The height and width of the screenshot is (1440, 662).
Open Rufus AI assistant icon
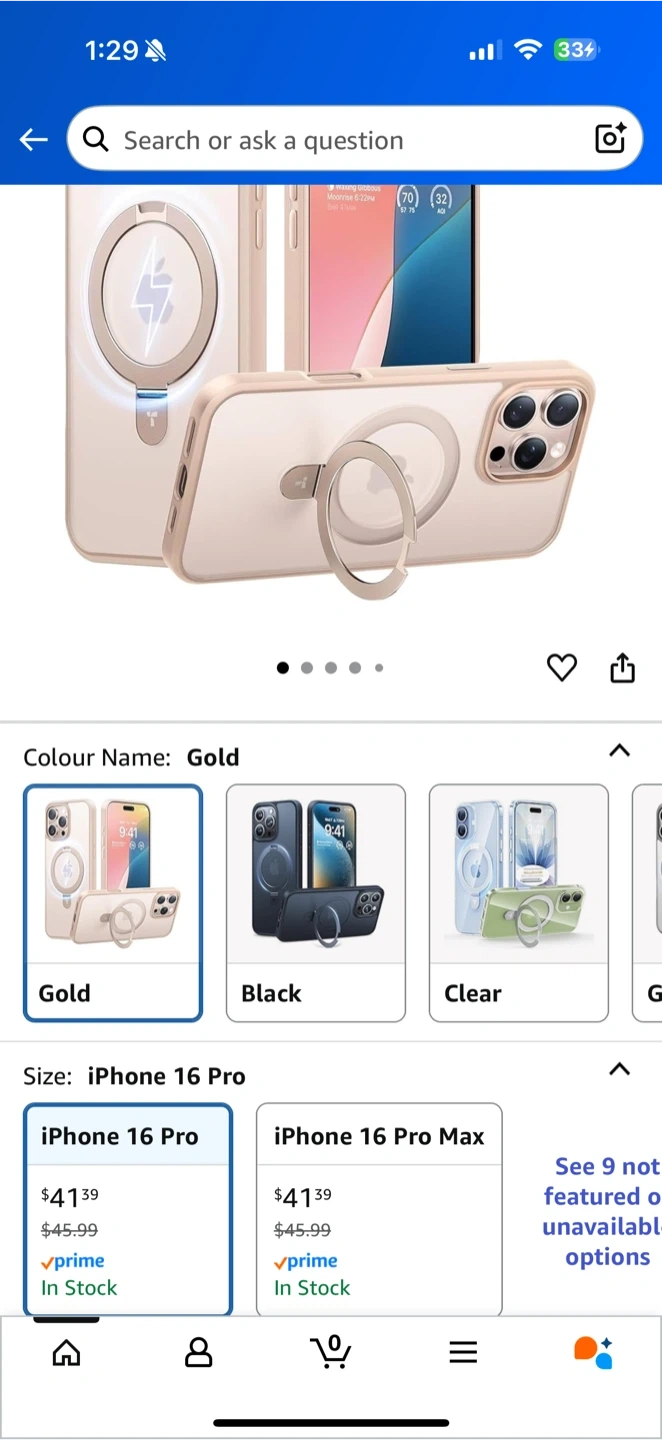593,1352
